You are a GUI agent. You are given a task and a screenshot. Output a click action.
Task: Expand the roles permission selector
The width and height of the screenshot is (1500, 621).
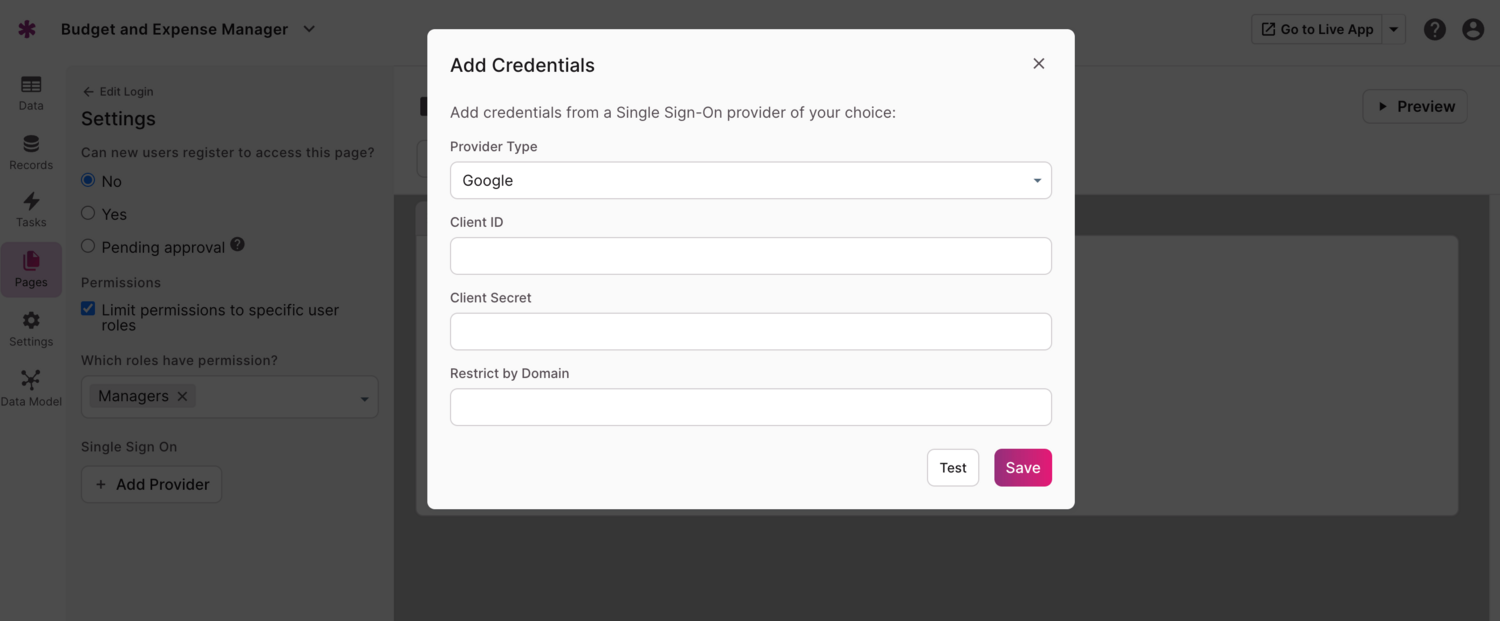[x=364, y=396]
